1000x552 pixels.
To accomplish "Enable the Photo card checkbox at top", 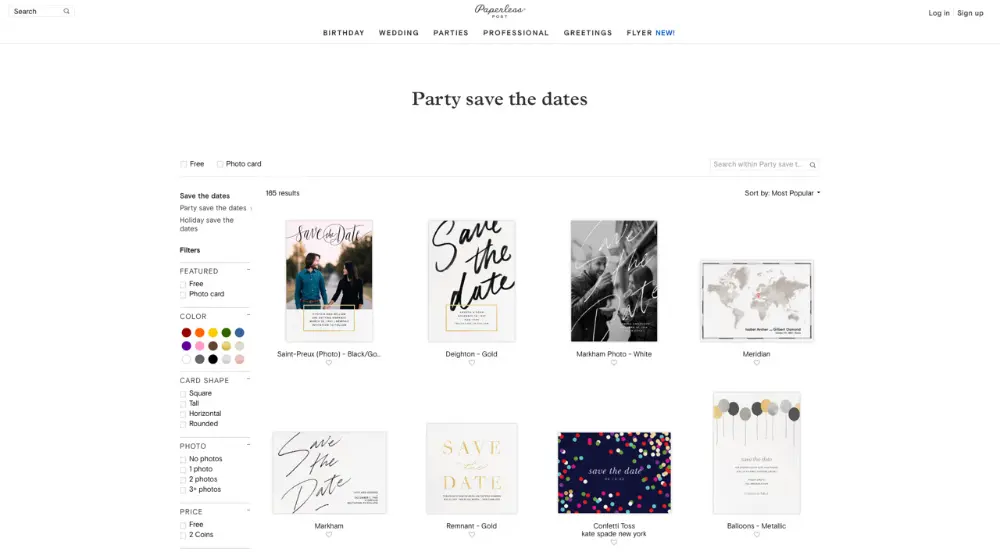I will pos(220,164).
